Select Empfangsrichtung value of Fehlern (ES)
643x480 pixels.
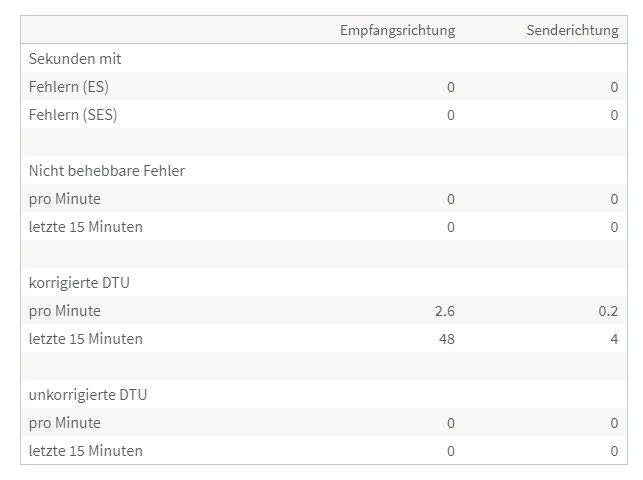pyautogui.click(x=451, y=87)
